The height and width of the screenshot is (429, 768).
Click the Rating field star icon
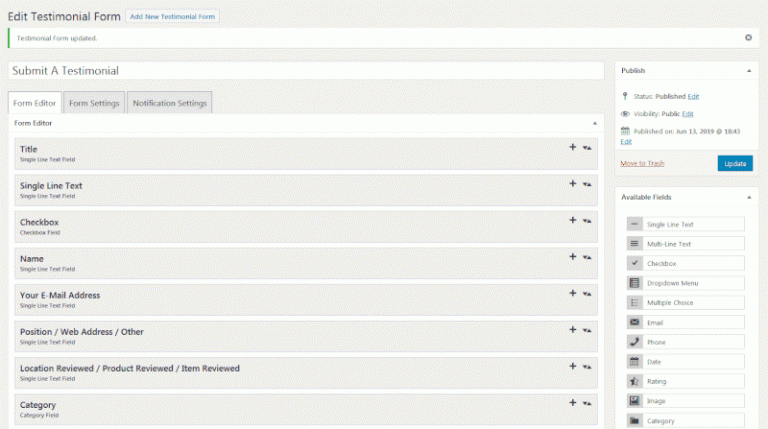(634, 381)
